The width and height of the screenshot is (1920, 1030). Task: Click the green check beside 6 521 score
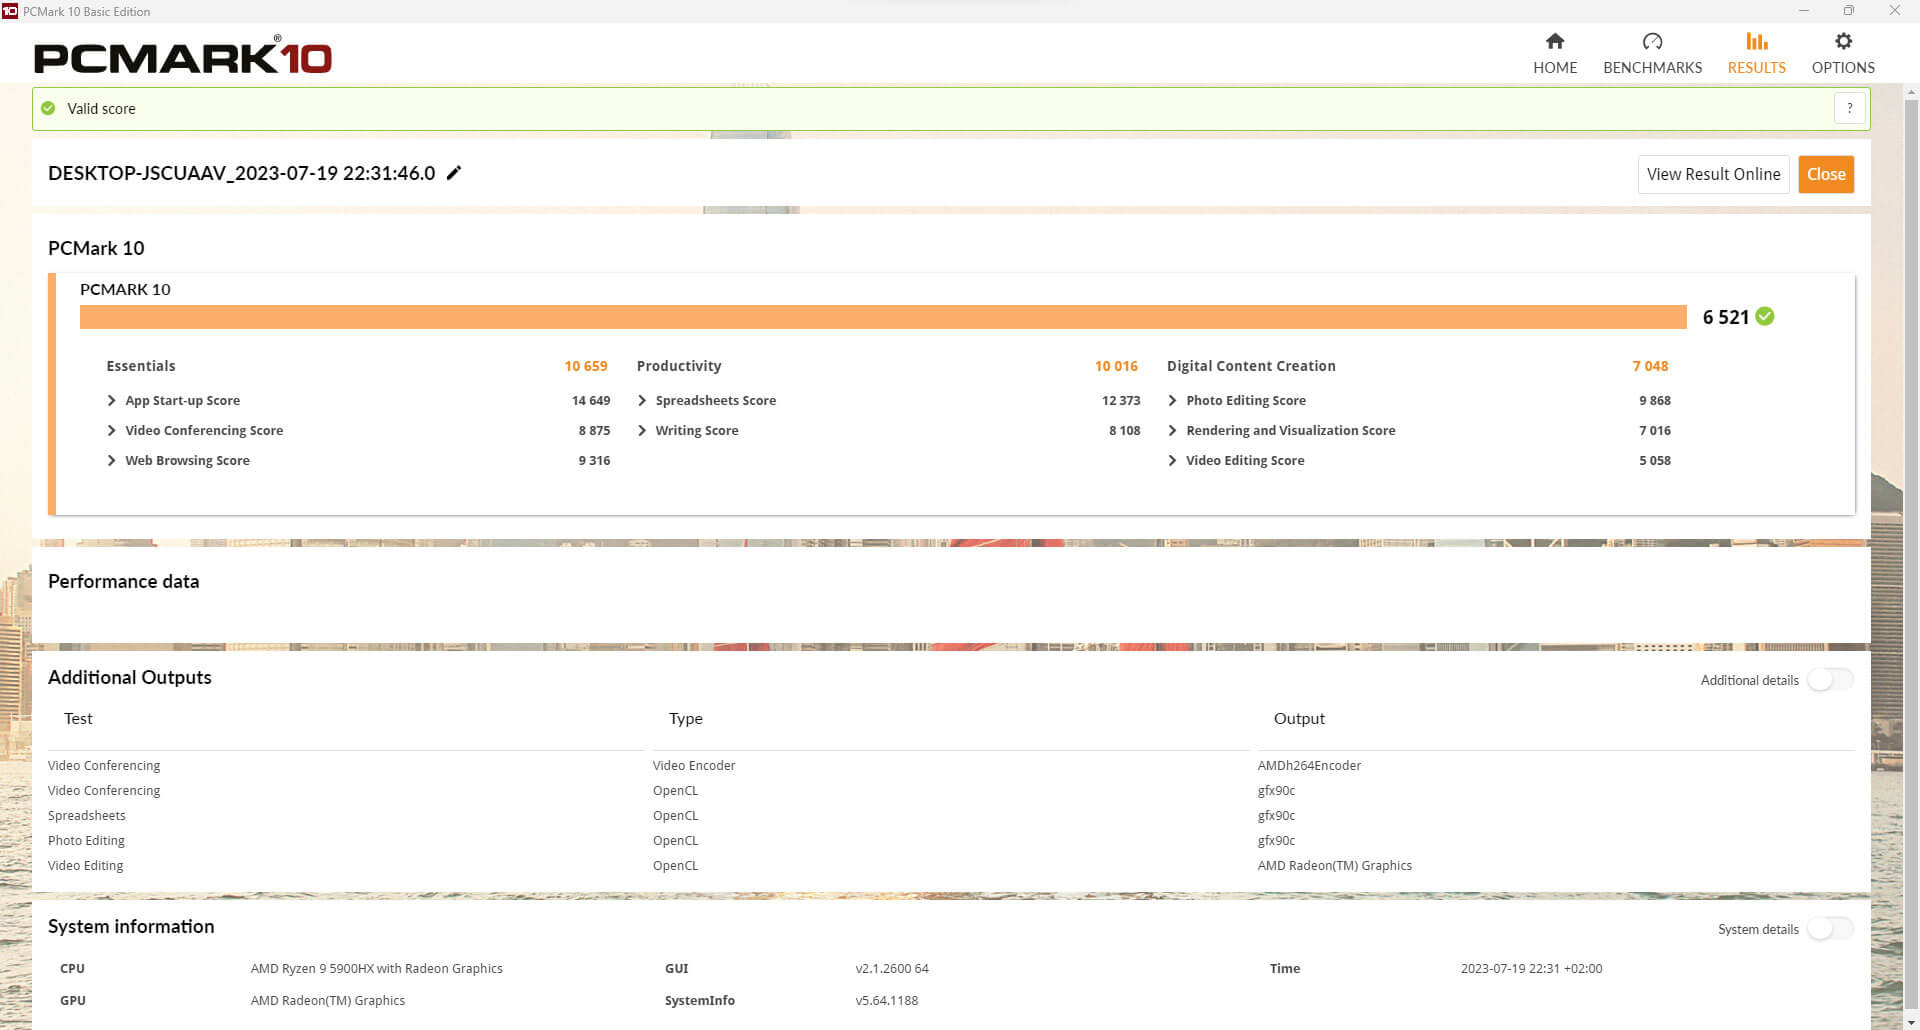coord(1765,316)
